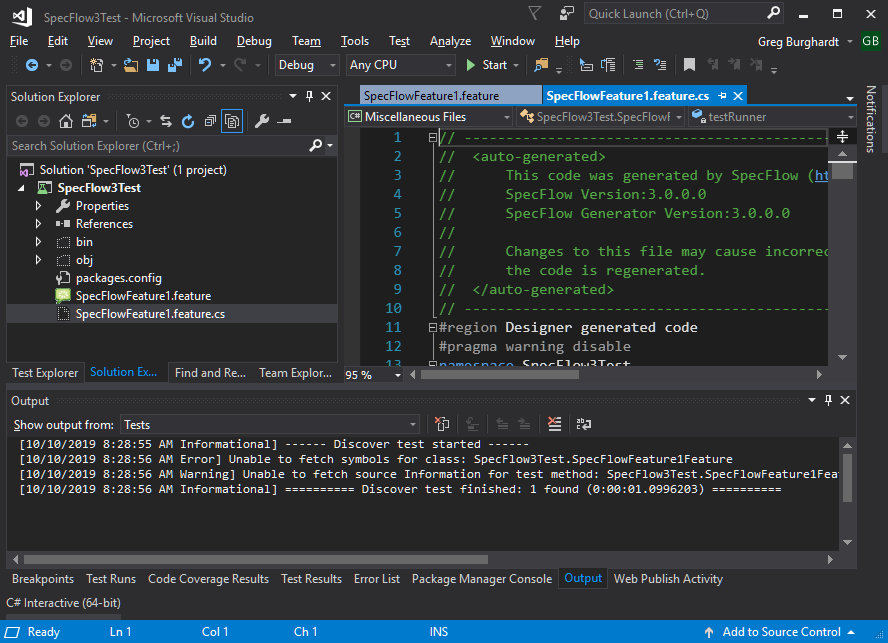Screen dimensions: 888x643
Task: Click the Save All icon
Action: pyautogui.click(x=175, y=65)
